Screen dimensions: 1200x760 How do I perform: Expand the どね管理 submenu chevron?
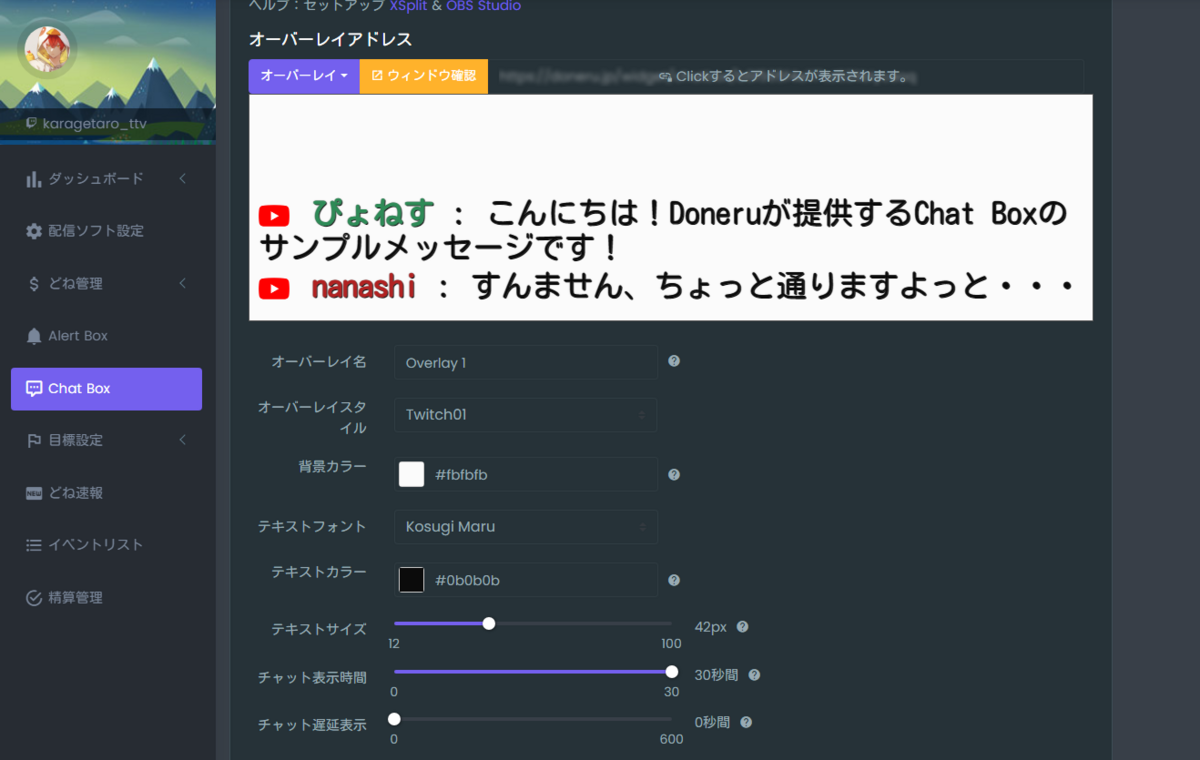[x=183, y=284]
